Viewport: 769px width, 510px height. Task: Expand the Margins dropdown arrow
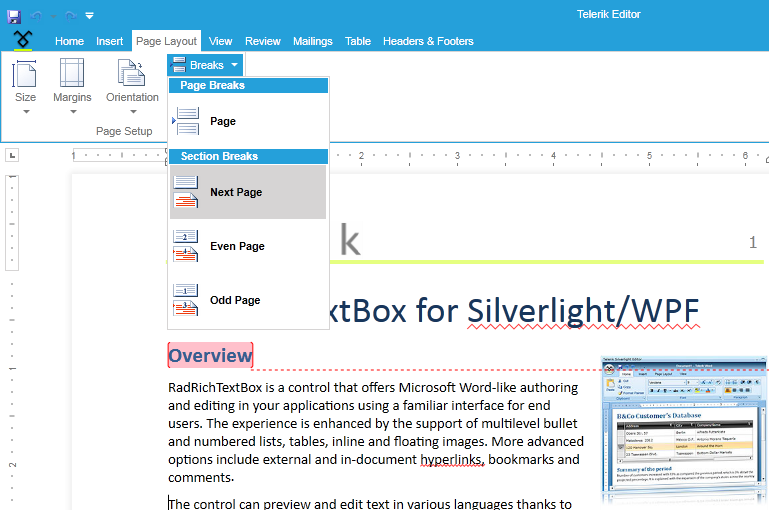tap(73, 112)
